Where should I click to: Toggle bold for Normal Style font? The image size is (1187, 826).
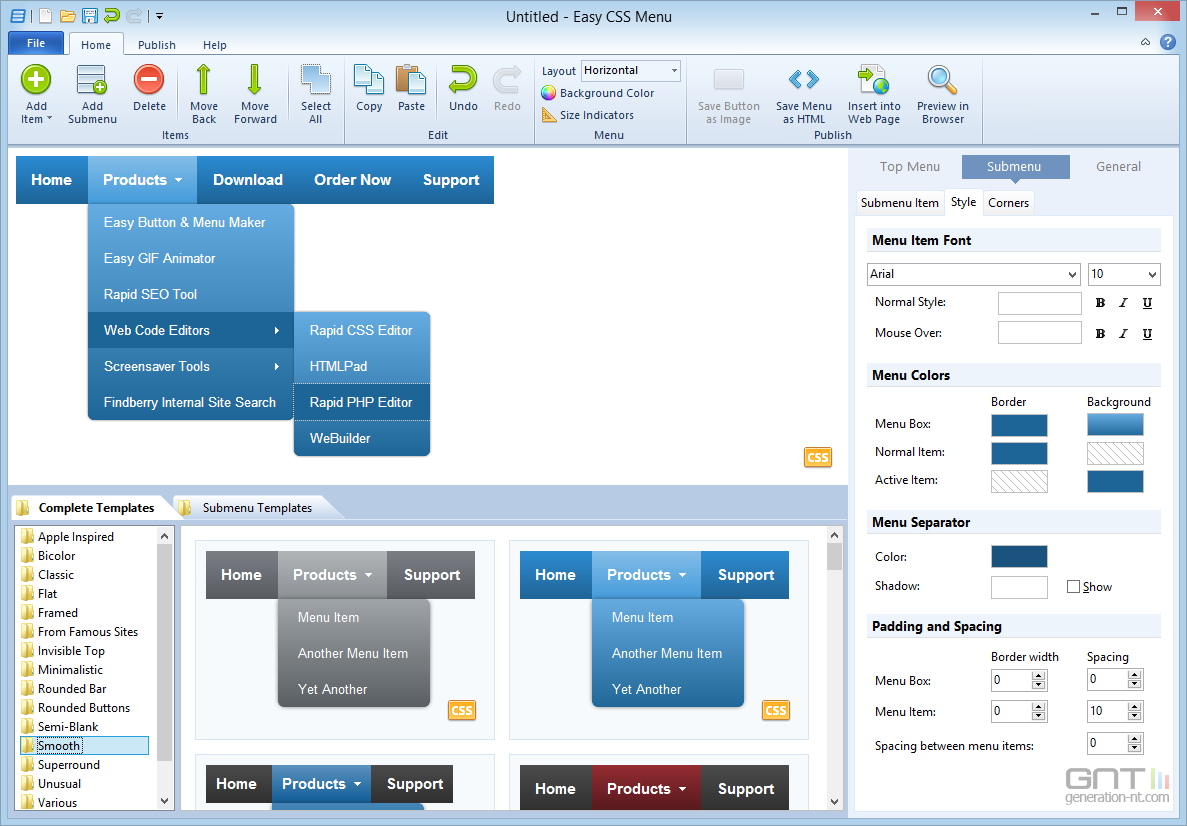pyautogui.click(x=1100, y=304)
